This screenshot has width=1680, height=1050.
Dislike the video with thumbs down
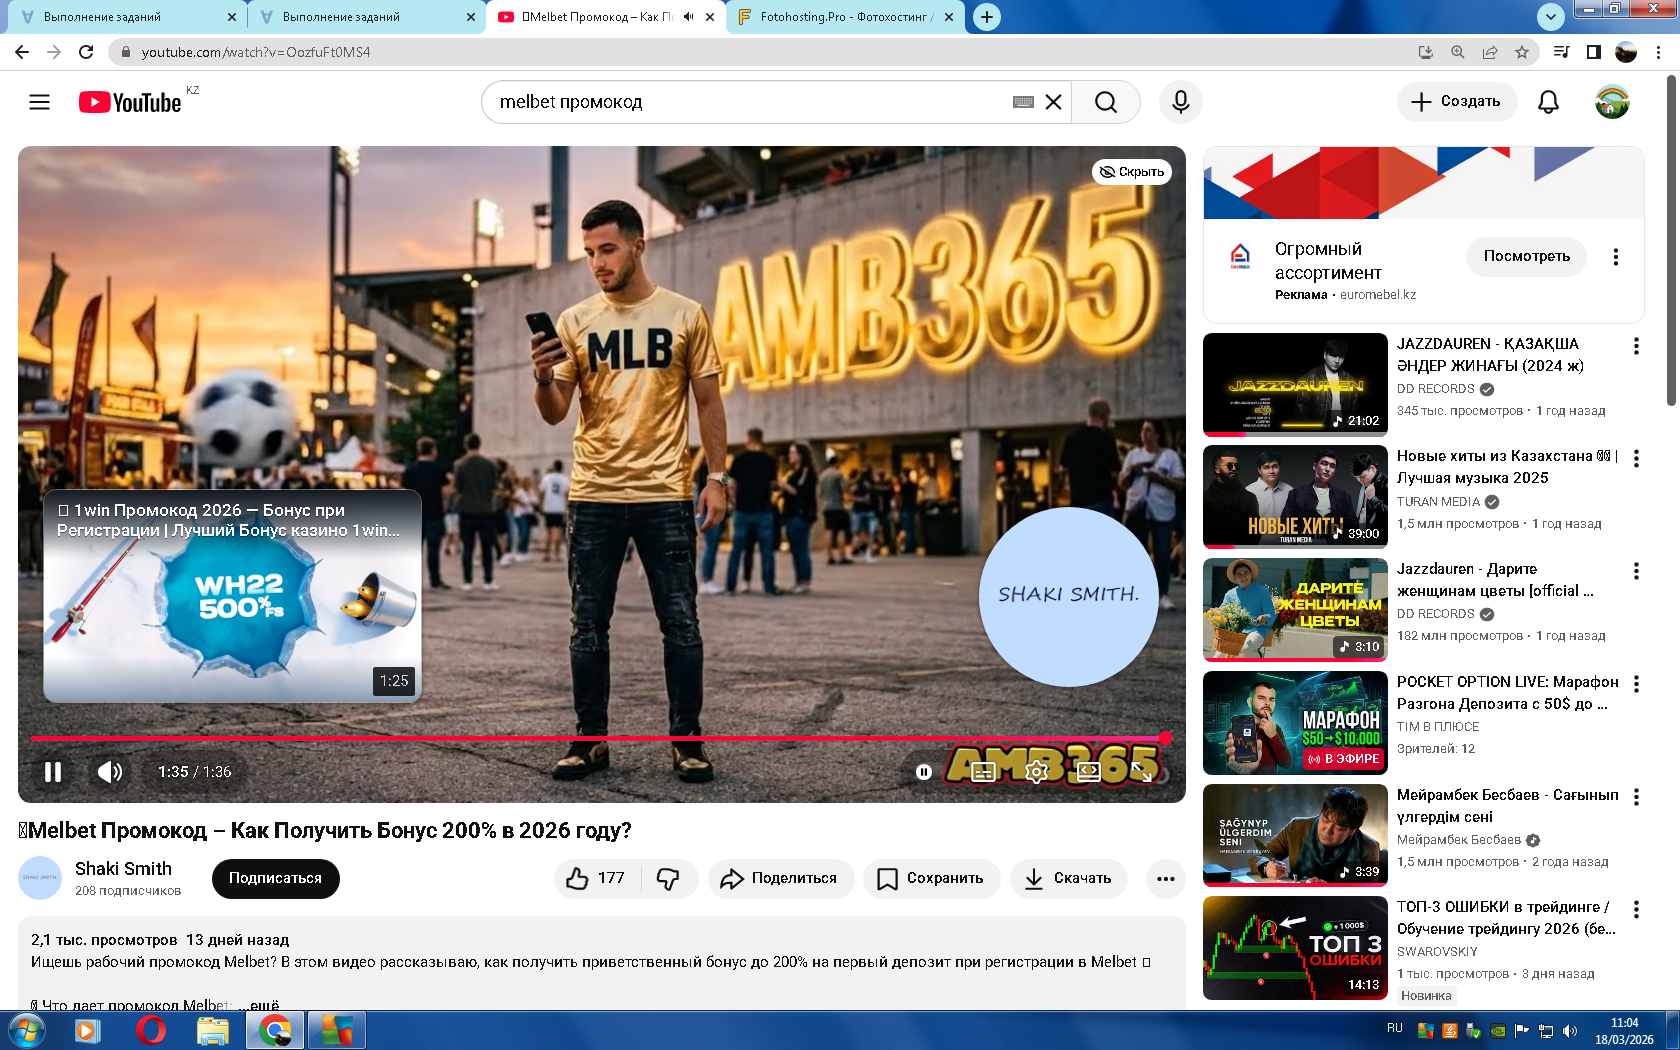(668, 878)
